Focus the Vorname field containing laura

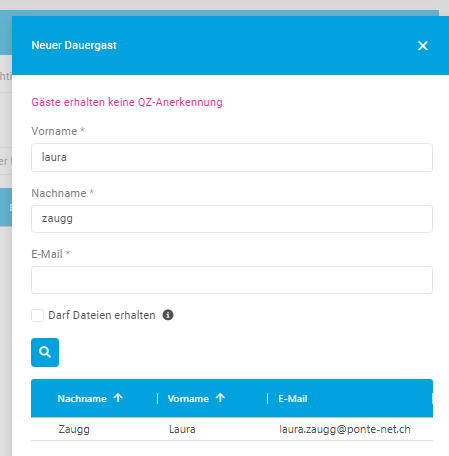(x=232, y=157)
